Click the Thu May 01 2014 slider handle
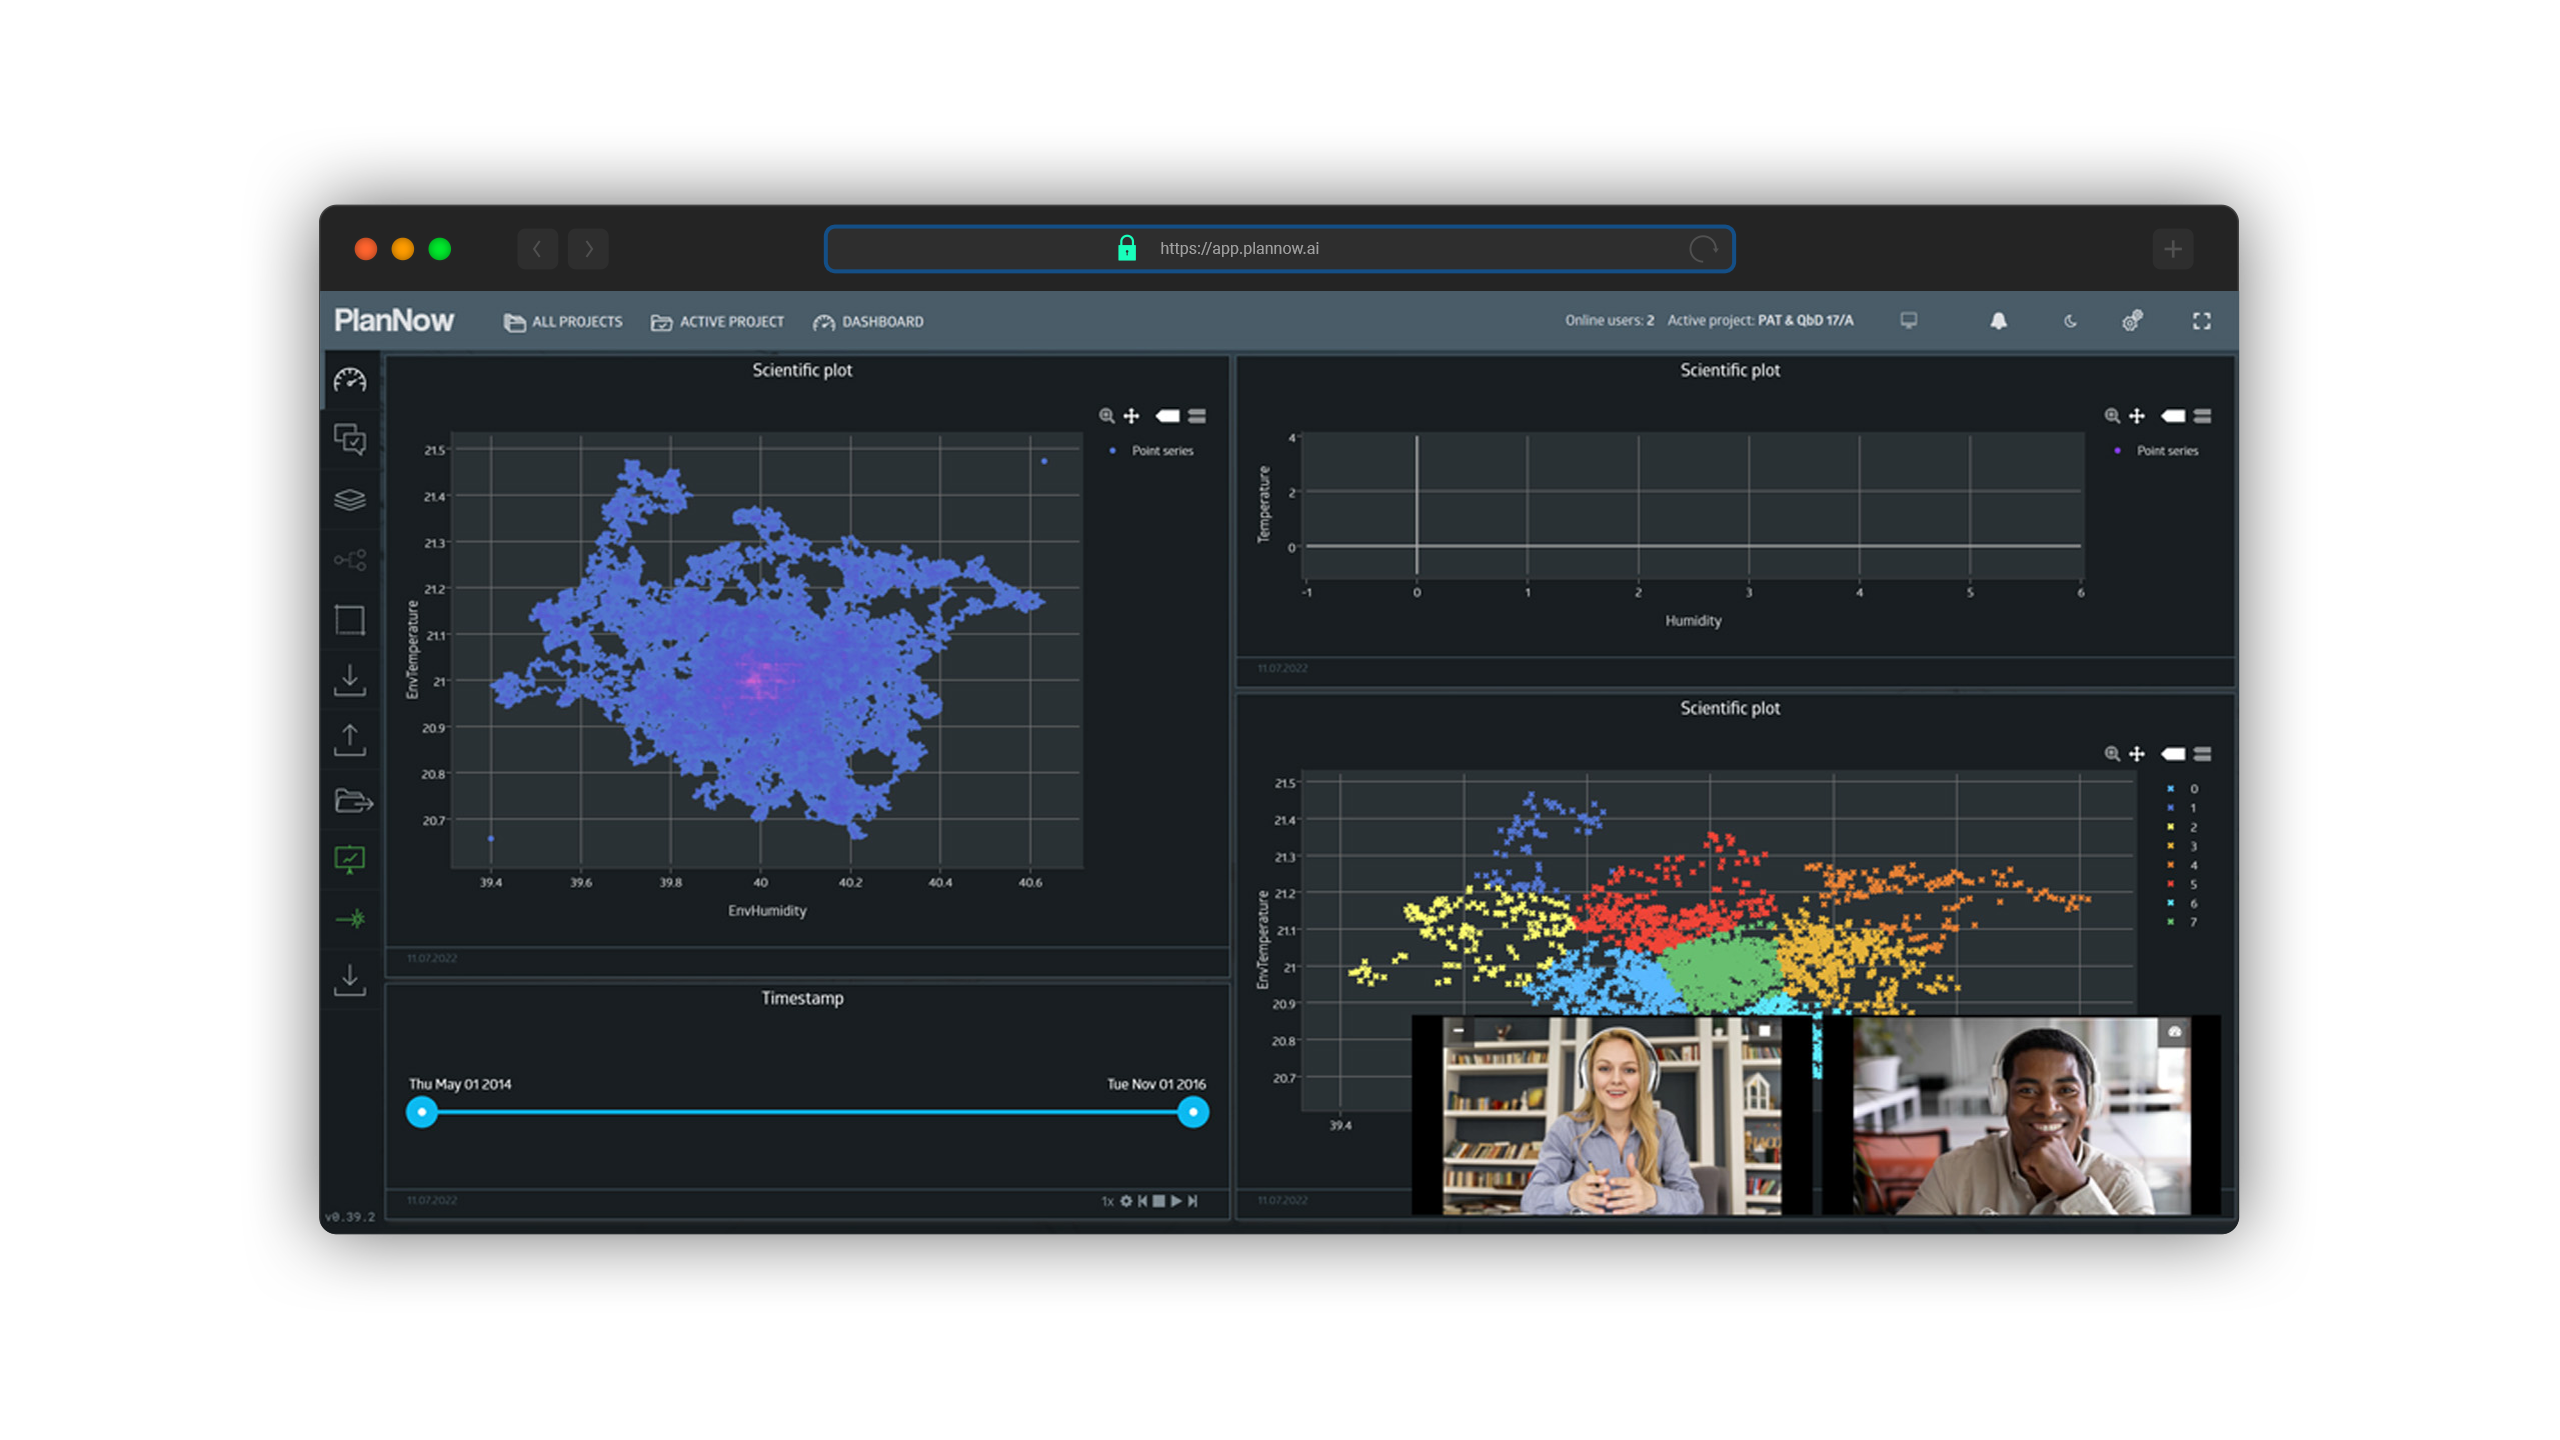 [422, 1112]
